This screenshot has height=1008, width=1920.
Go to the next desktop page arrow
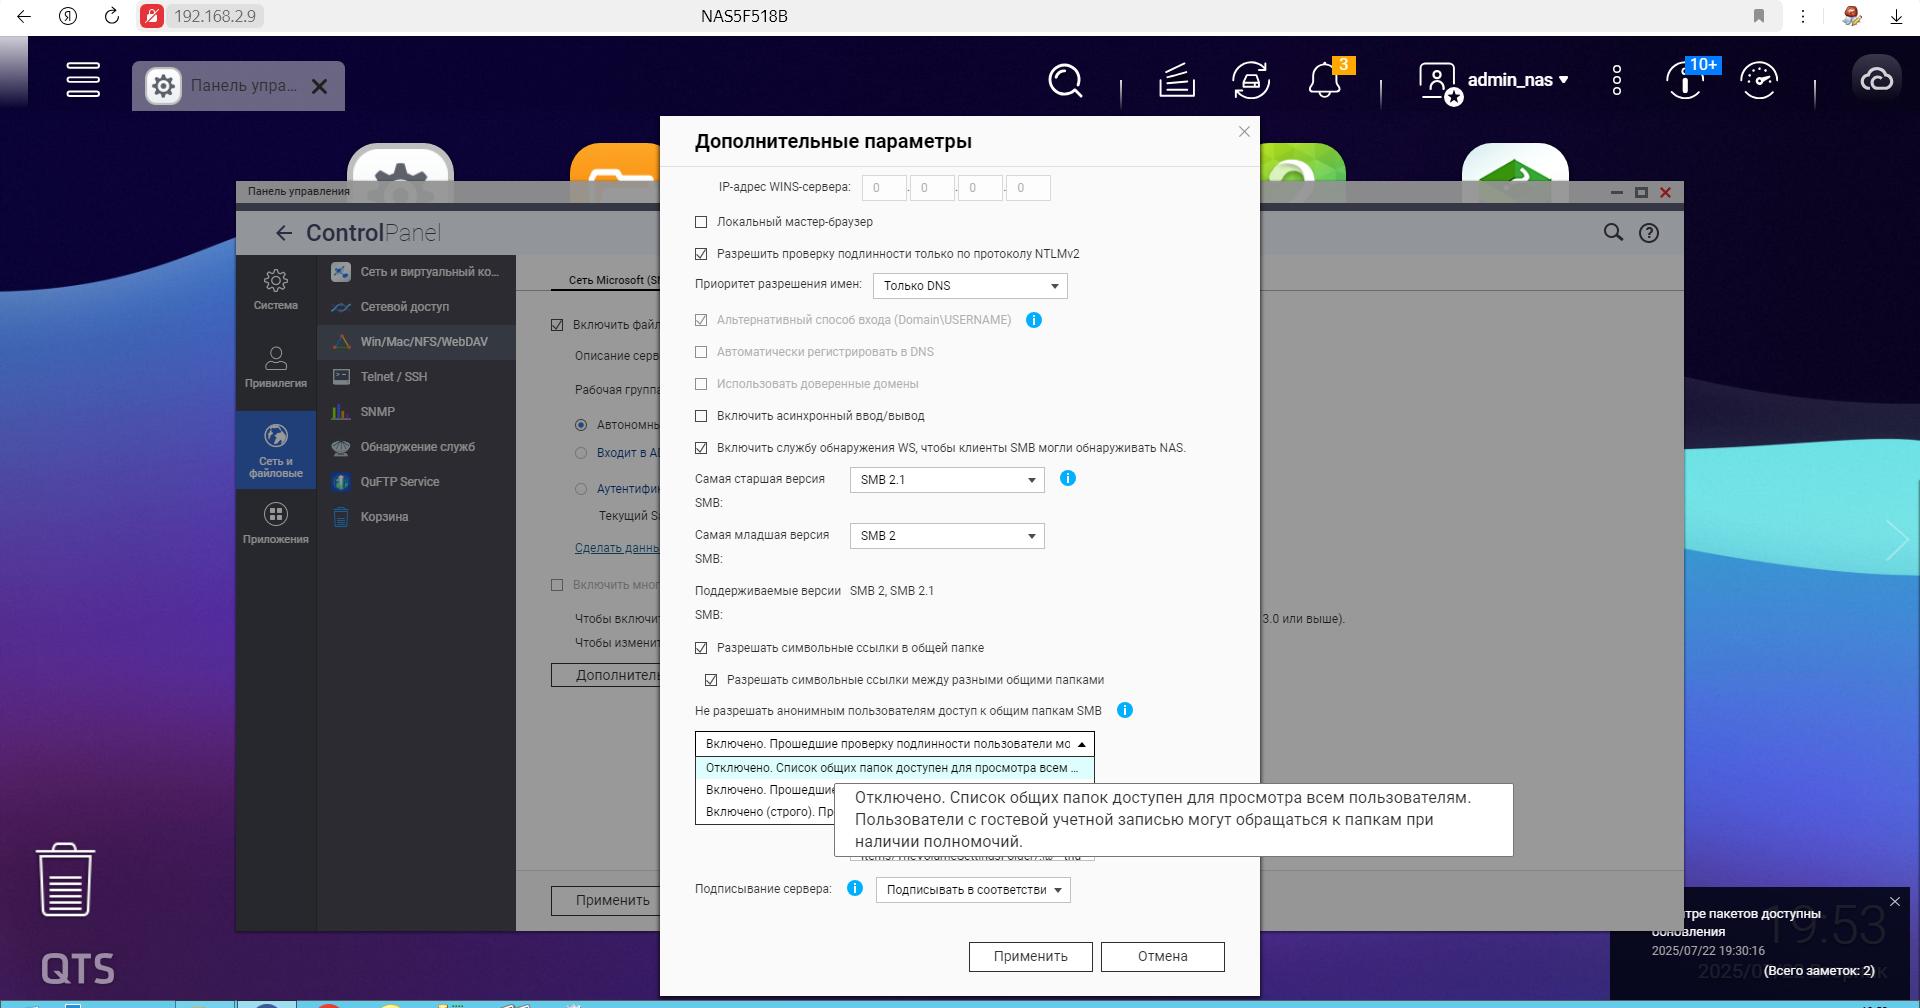[x=1896, y=540]
